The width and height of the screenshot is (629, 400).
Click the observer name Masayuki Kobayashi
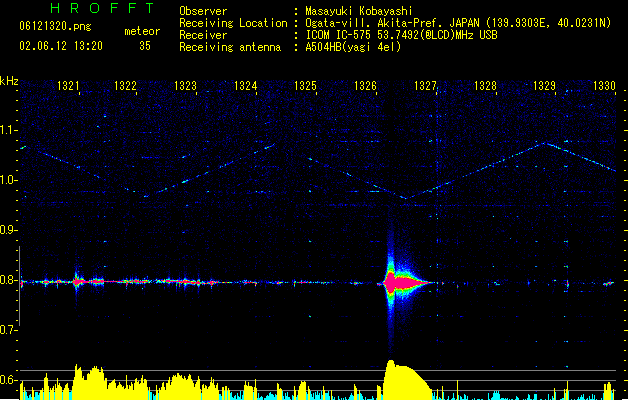click(359, 11)
